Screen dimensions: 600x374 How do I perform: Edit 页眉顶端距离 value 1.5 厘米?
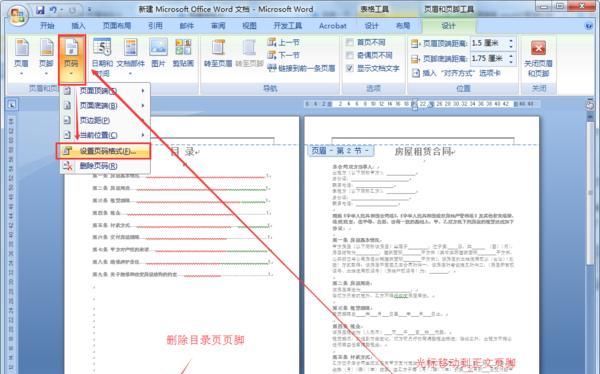488,43
